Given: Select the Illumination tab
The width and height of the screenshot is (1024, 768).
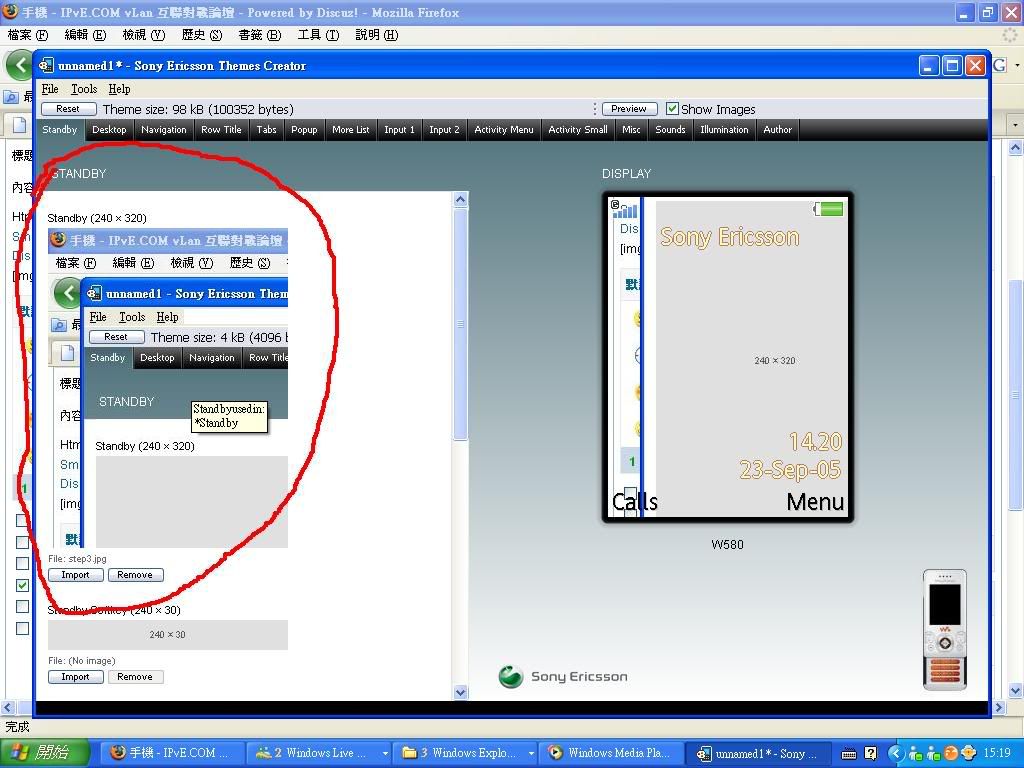Looking at the screenshot, I should tap(724, 130).
